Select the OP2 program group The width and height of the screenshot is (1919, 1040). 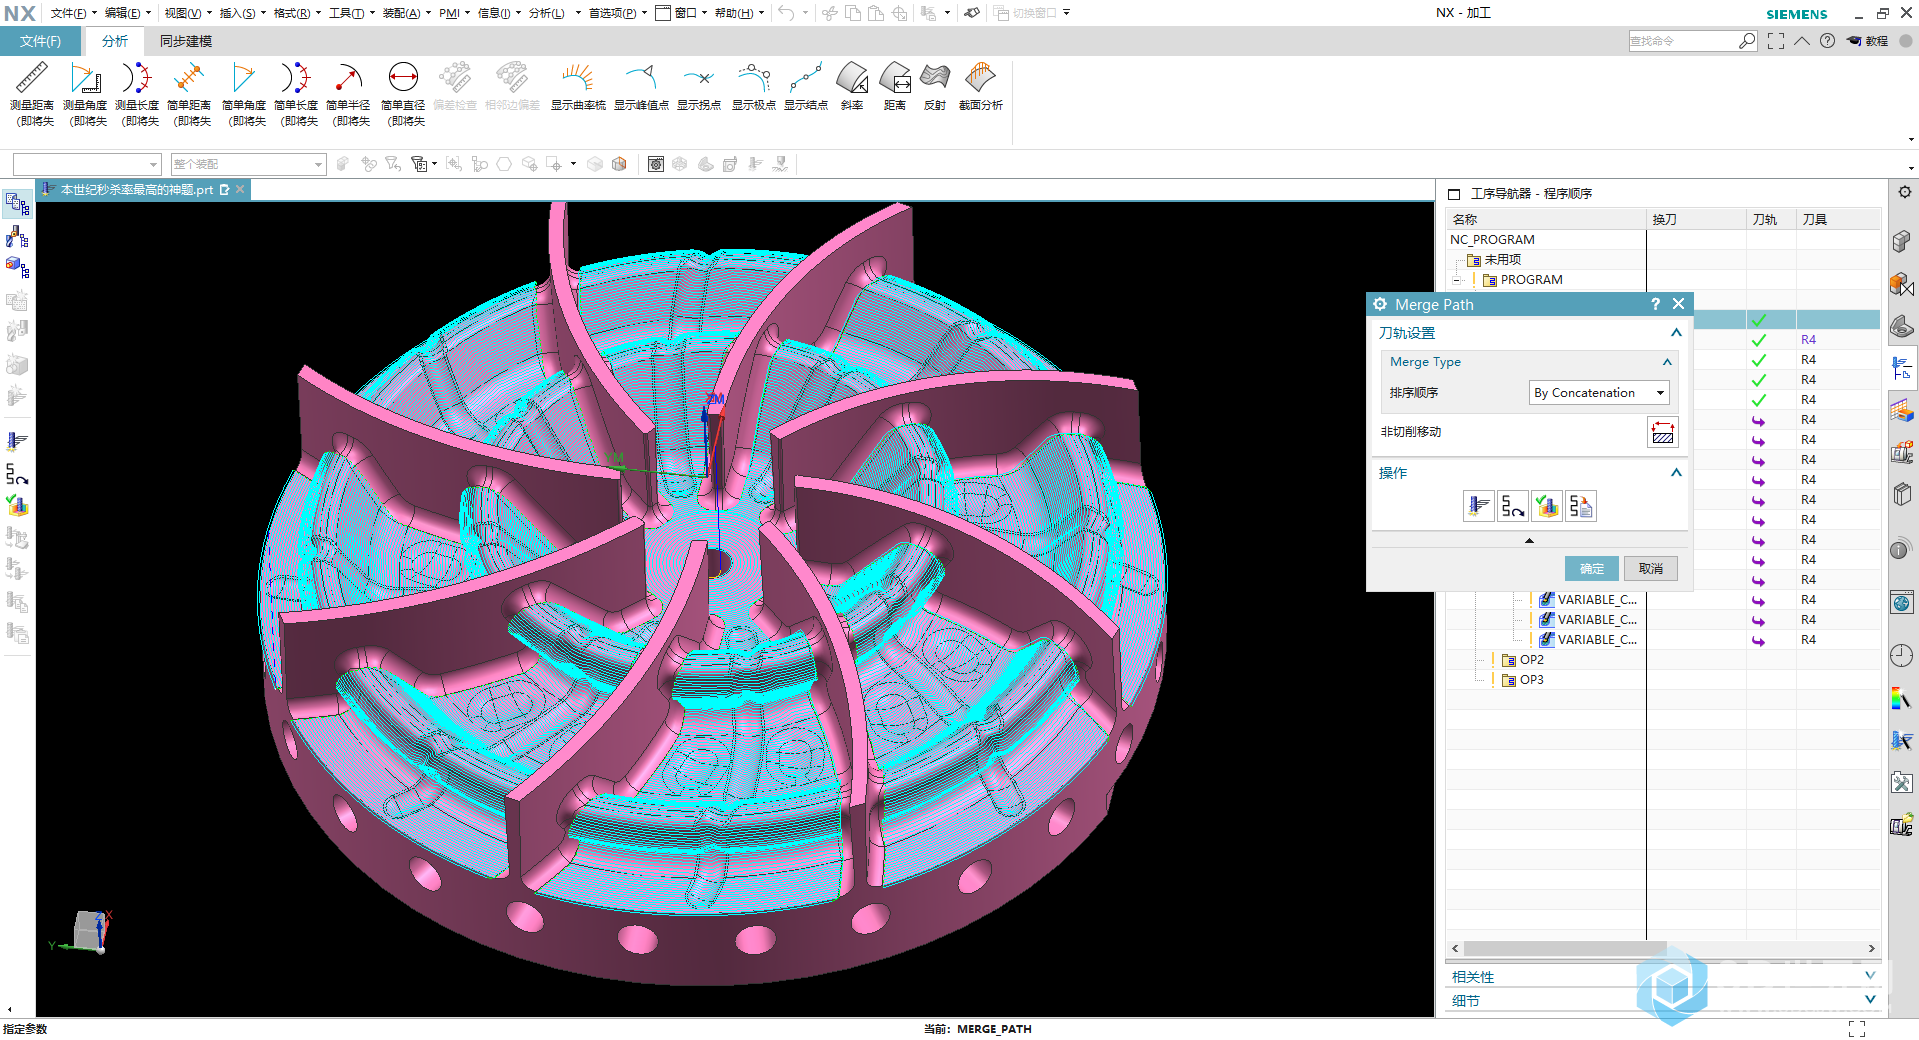(1531, 660)
